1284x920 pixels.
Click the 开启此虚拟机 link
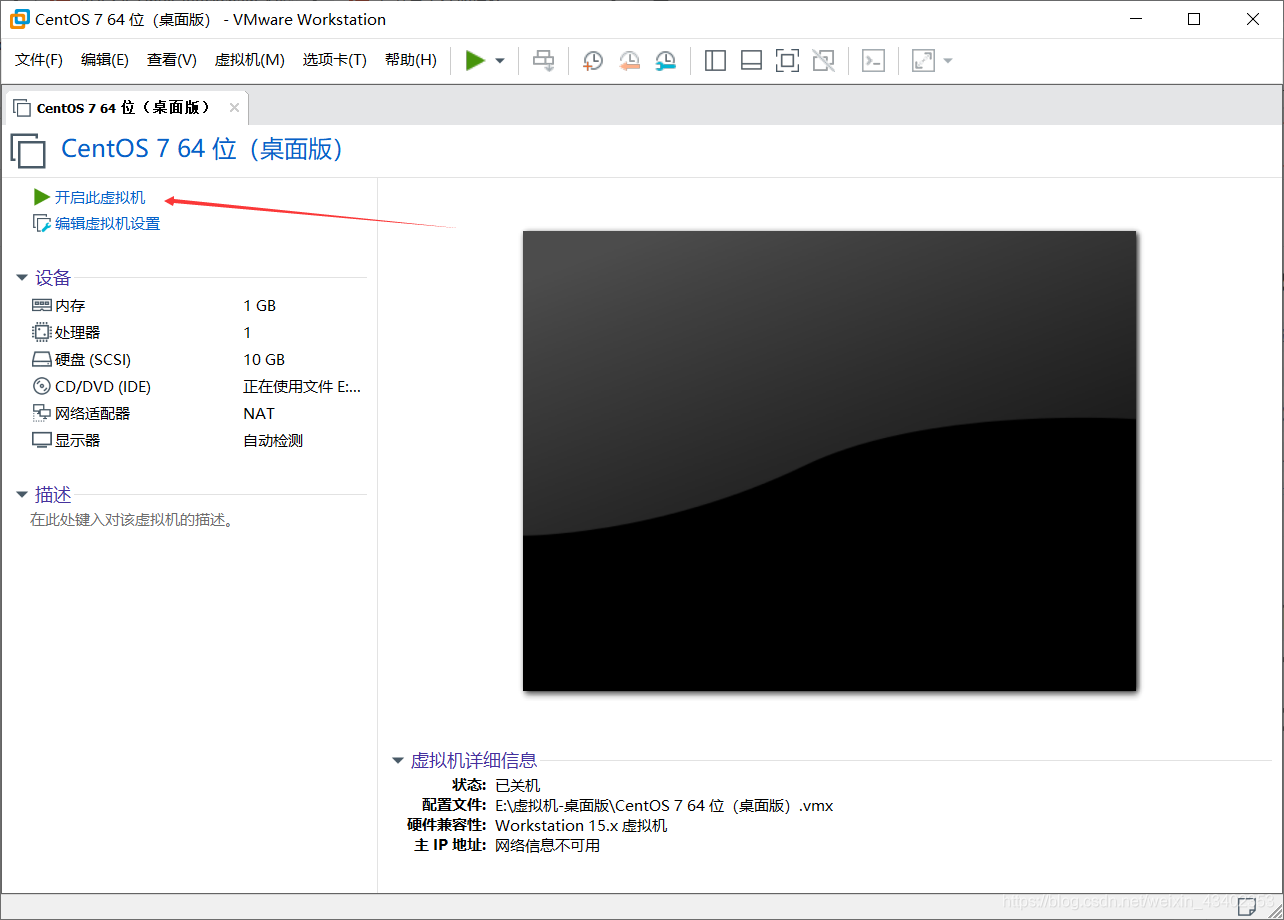click(100, 198)
